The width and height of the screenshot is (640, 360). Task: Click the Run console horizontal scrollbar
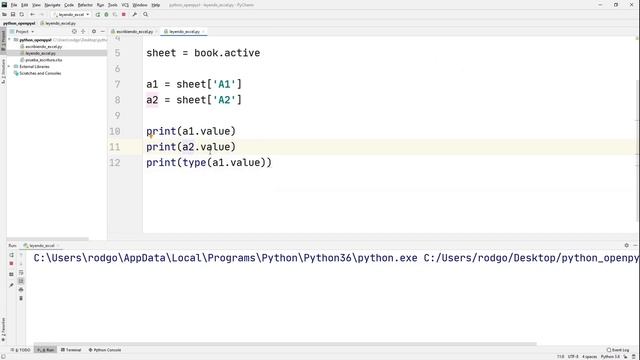[285, 344]
